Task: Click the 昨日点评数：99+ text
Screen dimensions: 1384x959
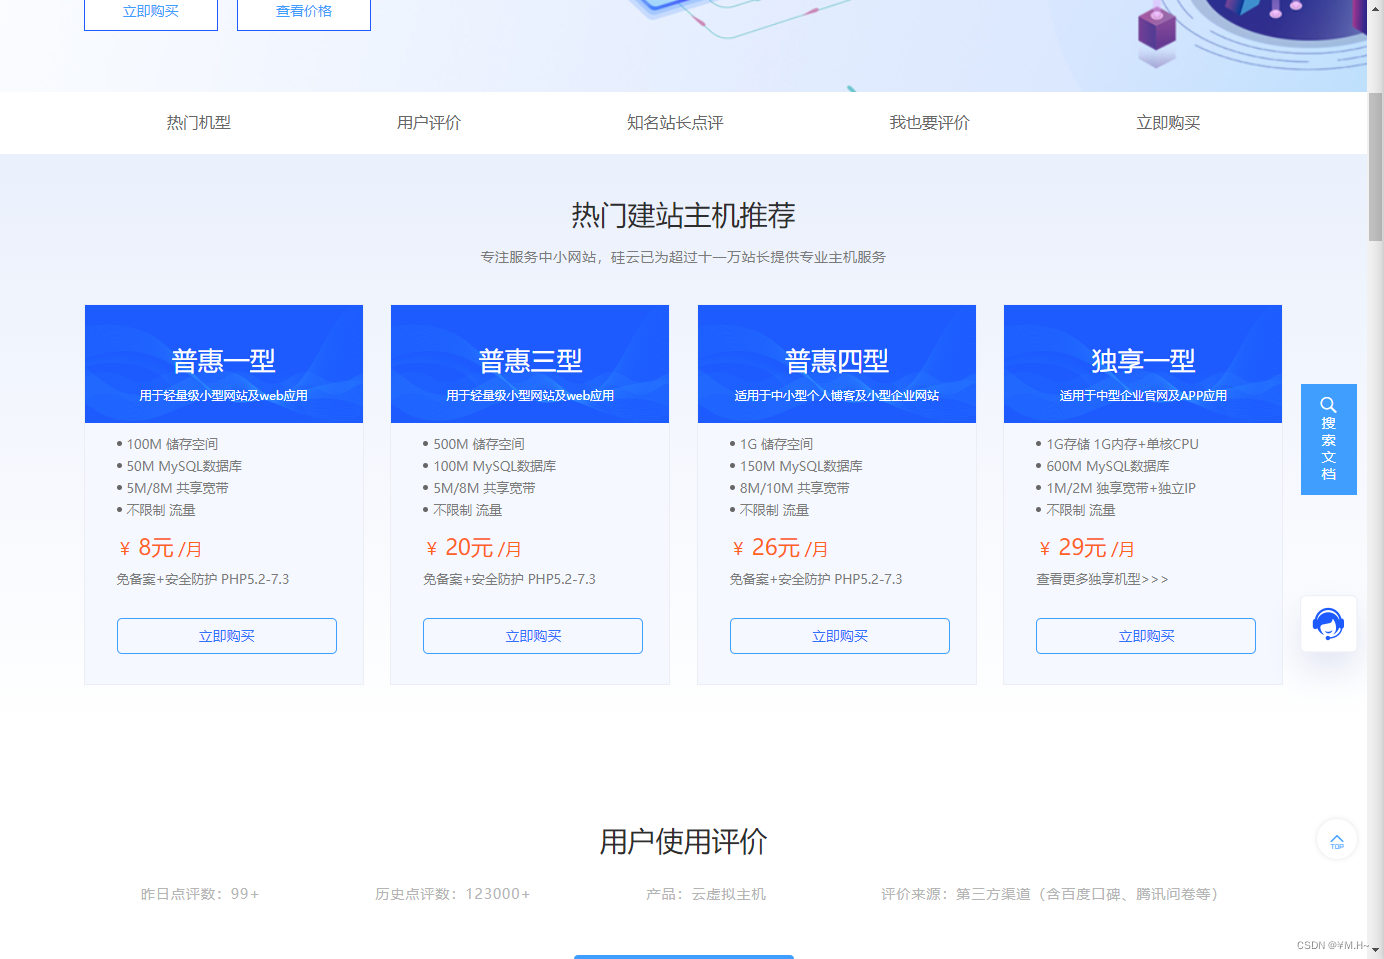Action: click(200, 894)
